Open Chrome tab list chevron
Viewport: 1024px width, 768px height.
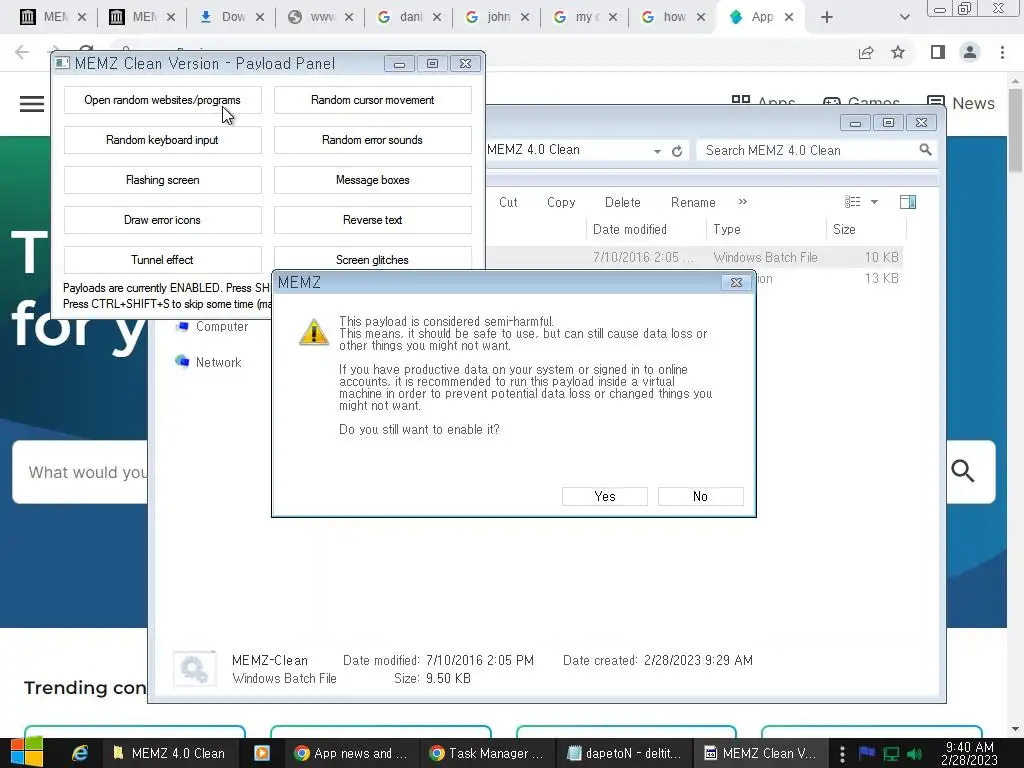(x=904, y=17)
